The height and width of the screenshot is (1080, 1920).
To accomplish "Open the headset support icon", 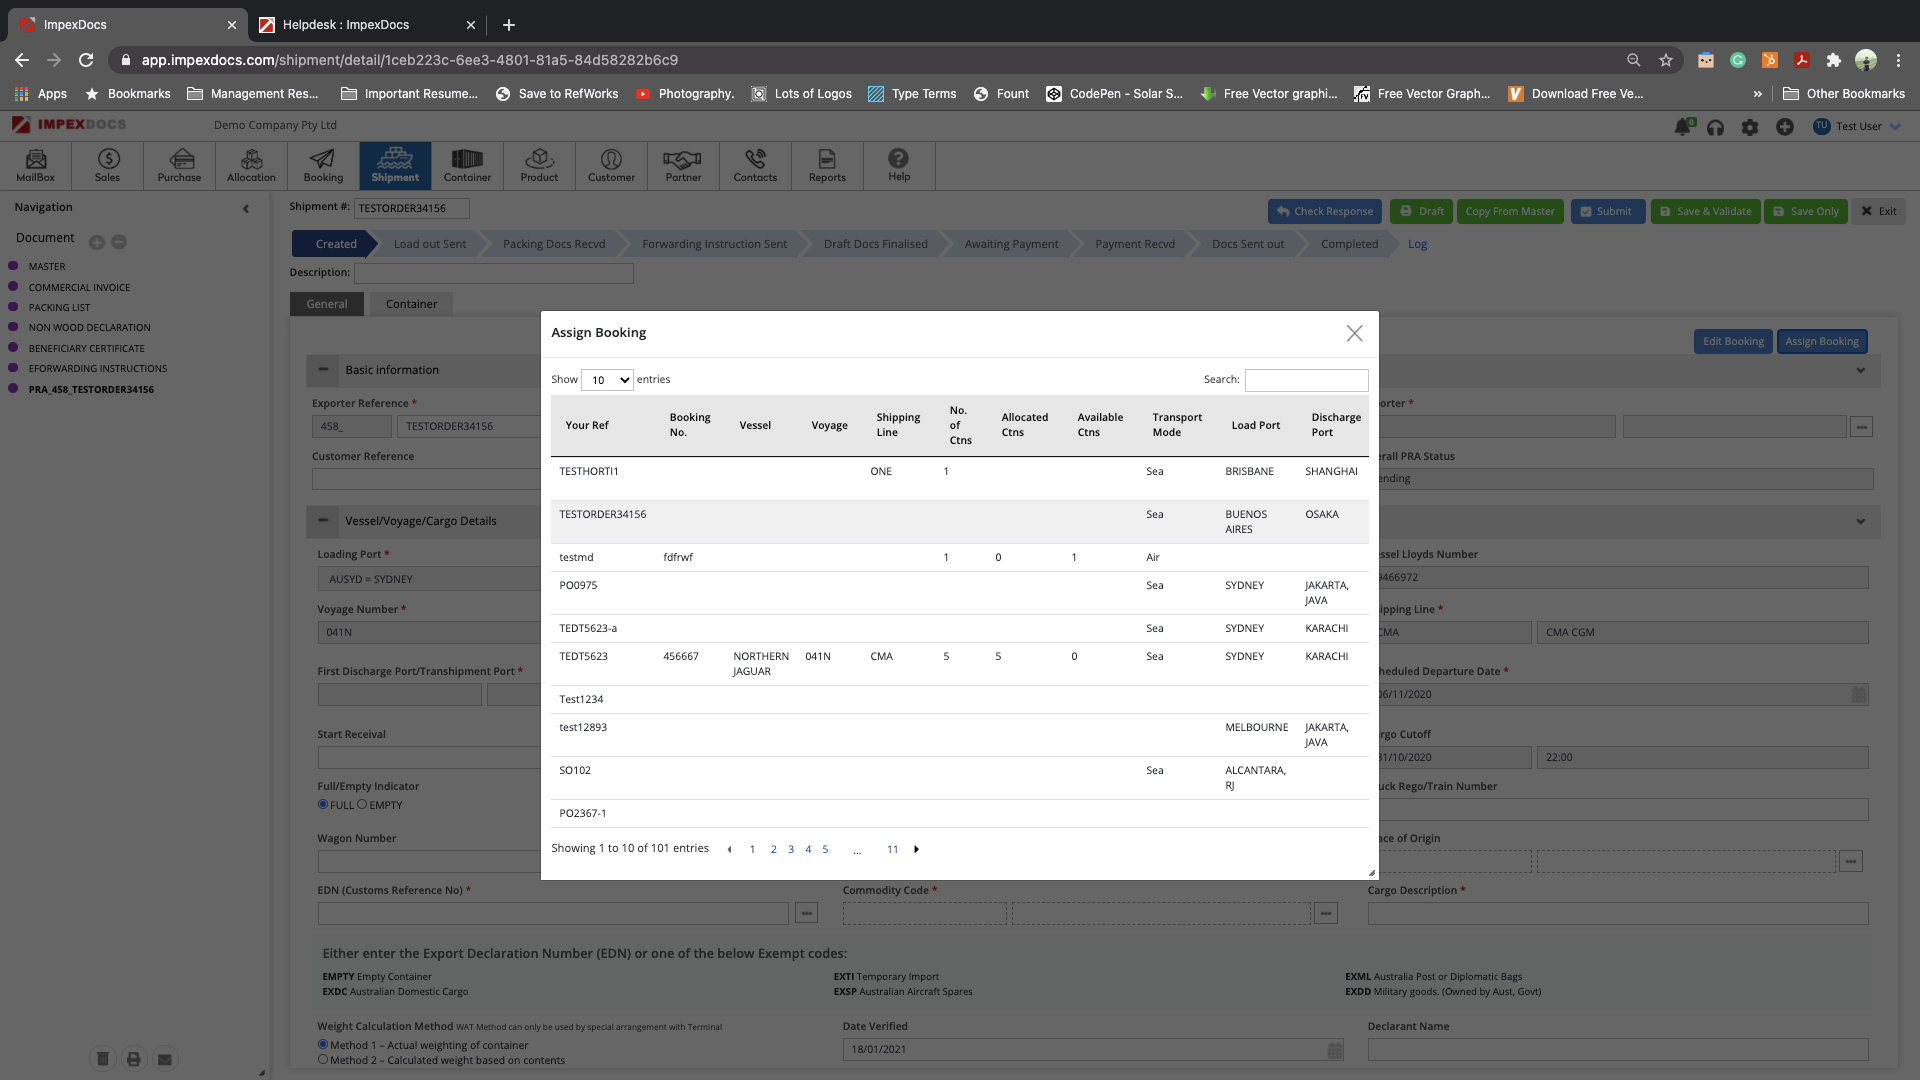I will (x=1716, y=127).
